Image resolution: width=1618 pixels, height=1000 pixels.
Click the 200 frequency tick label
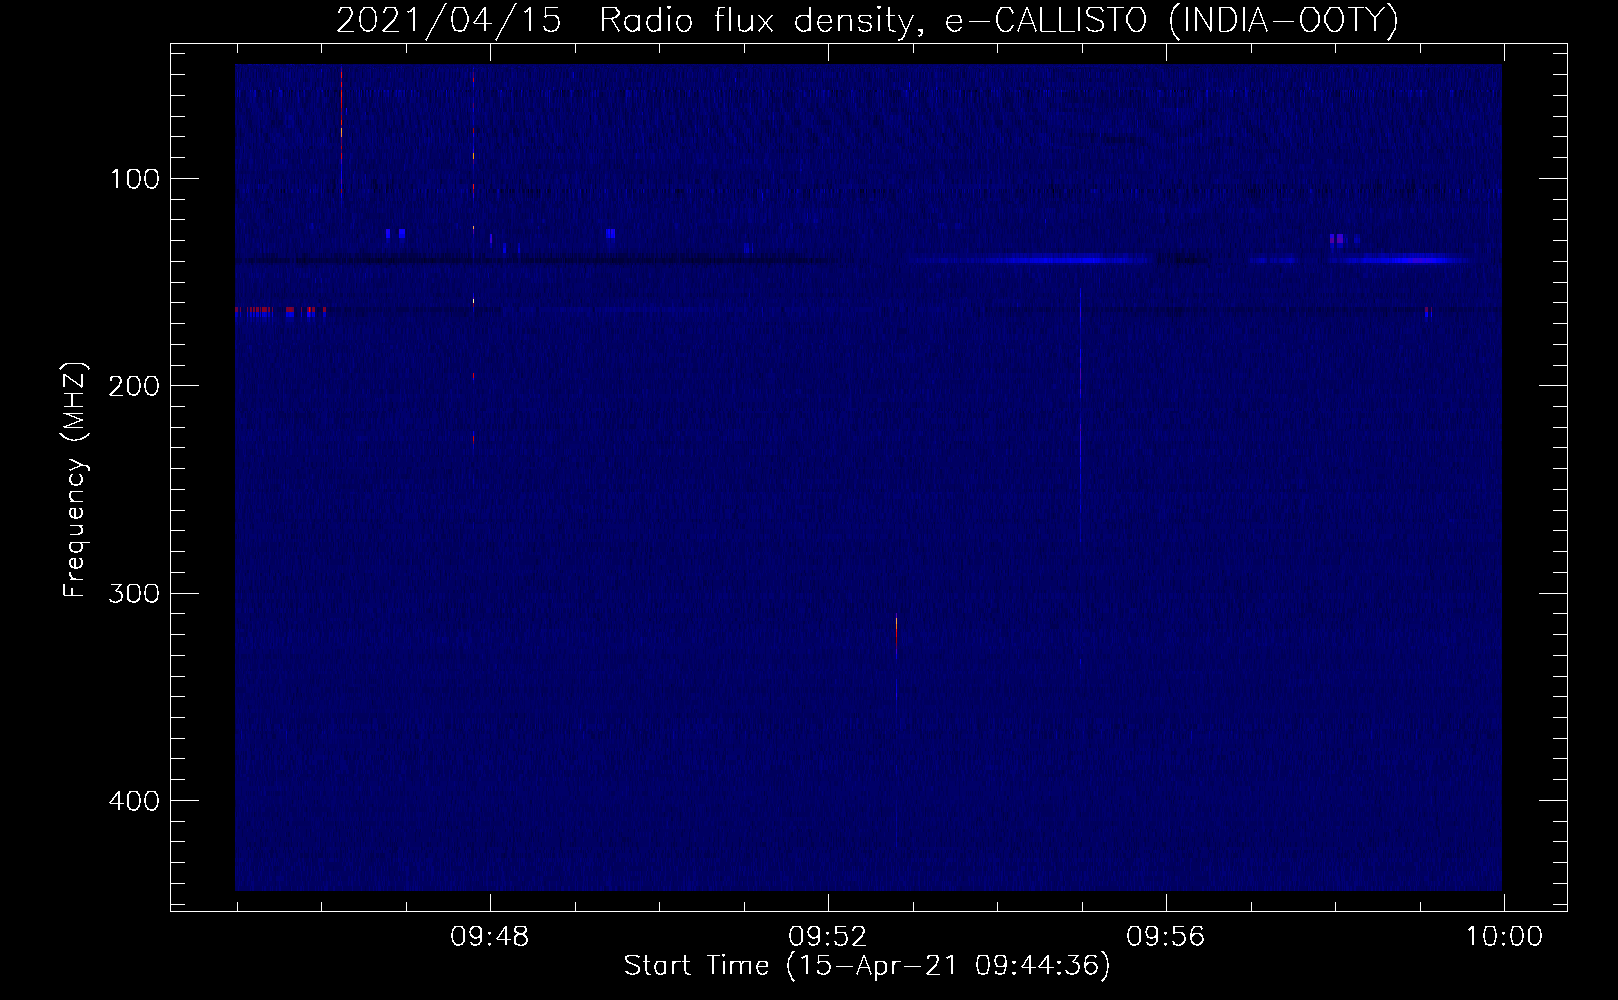pos(133,386)
